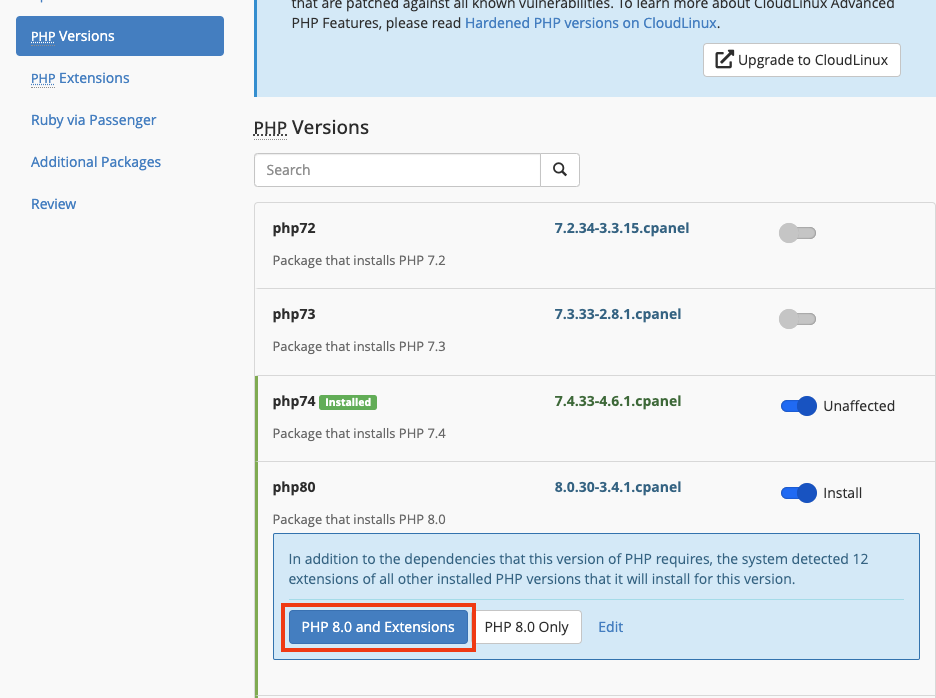The image size is (936, 698).
Task: Click the Upgrade to CloudLinux button
Action: click(802, 60)
